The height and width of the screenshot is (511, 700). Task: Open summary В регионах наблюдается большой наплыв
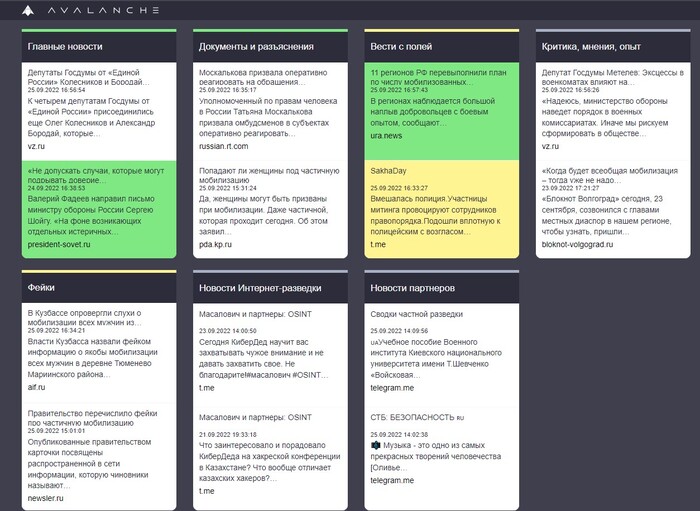433,112
